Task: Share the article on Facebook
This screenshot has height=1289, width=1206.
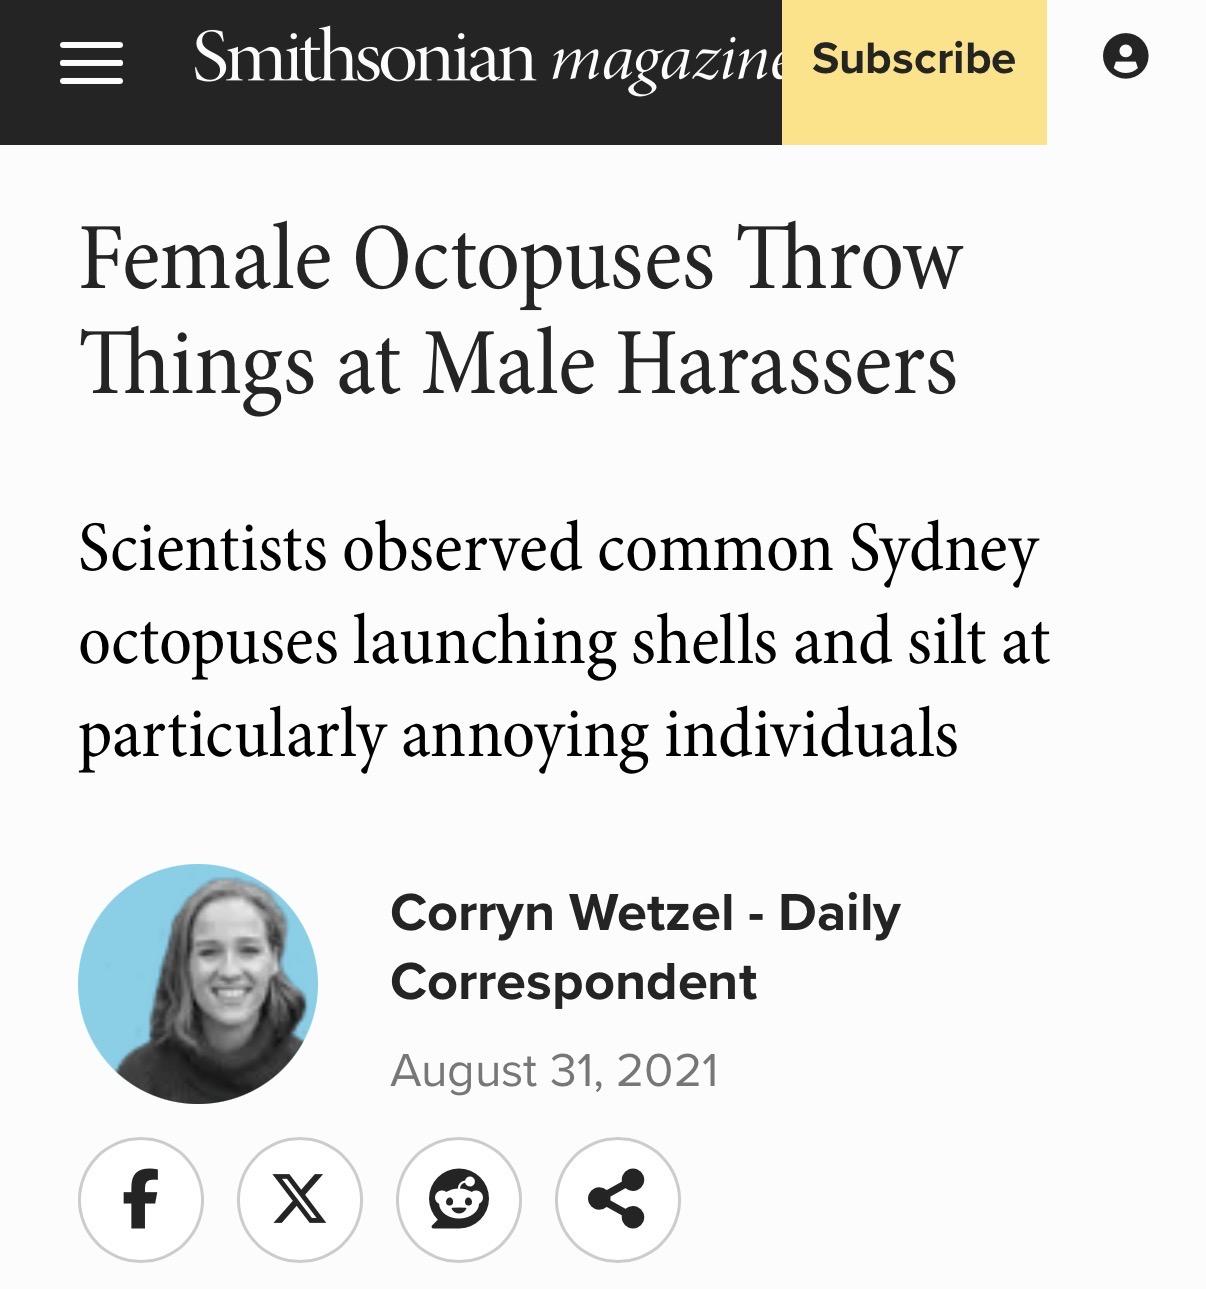Action: (141, 1198)
